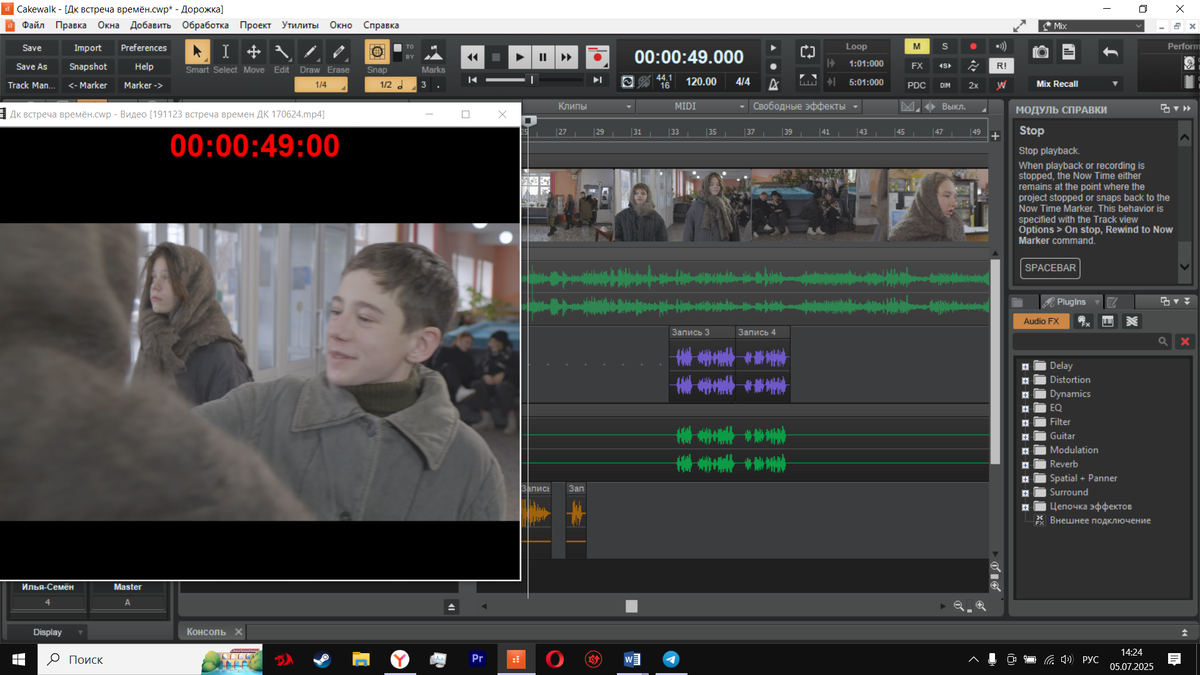Expand the Dynamics folder
1200x675 pixels.
pyautogui.click(x=1025, y=394)
